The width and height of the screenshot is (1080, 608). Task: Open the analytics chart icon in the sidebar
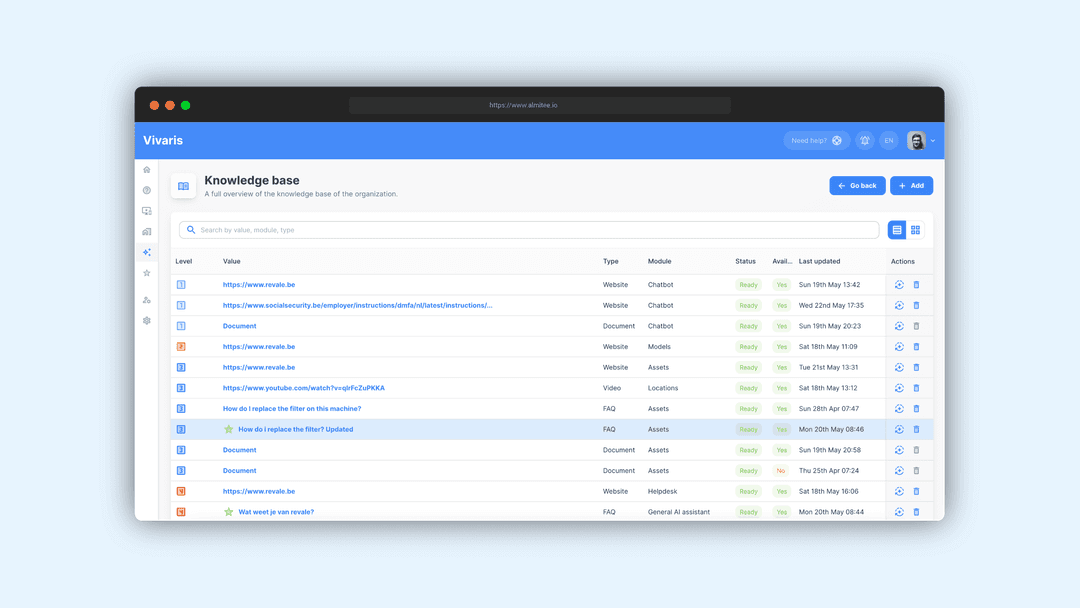(146, 231)
